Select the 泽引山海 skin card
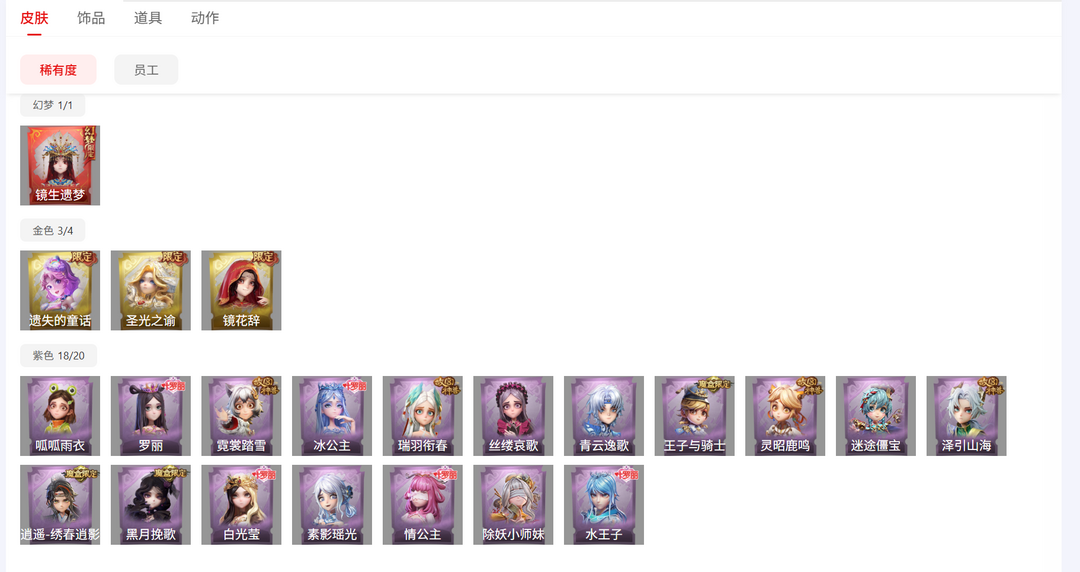 (x=966, y=416)
